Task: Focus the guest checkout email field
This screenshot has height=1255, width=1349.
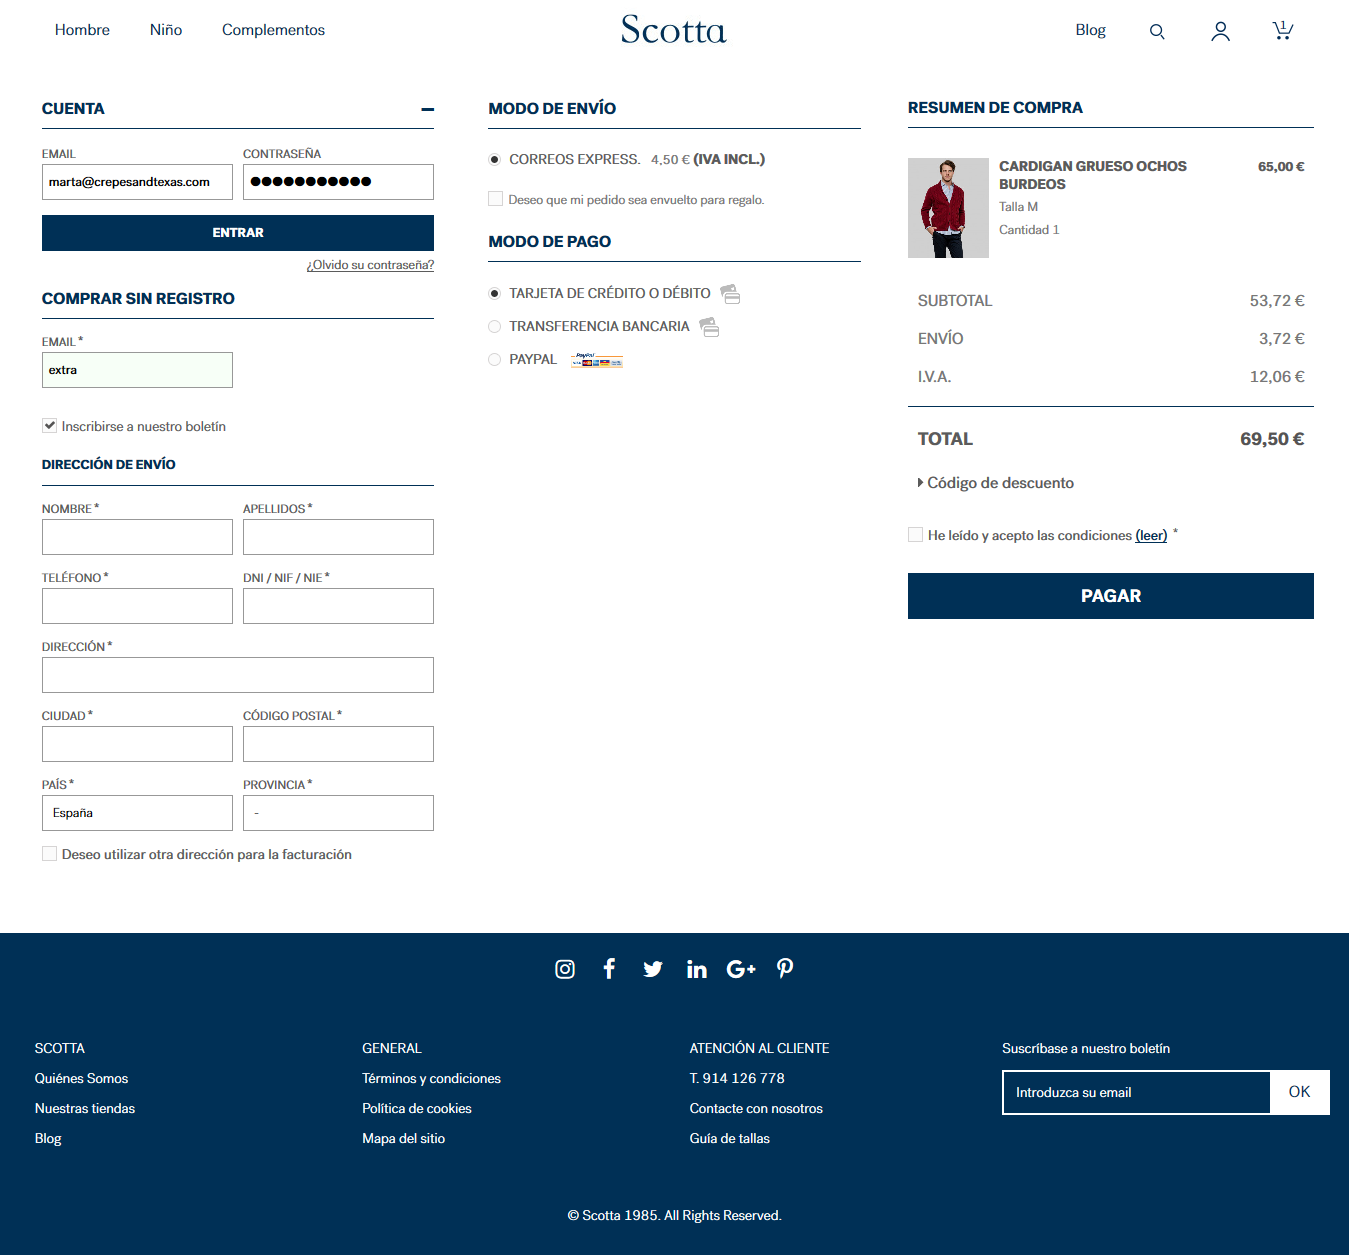Action: [137, 370]
